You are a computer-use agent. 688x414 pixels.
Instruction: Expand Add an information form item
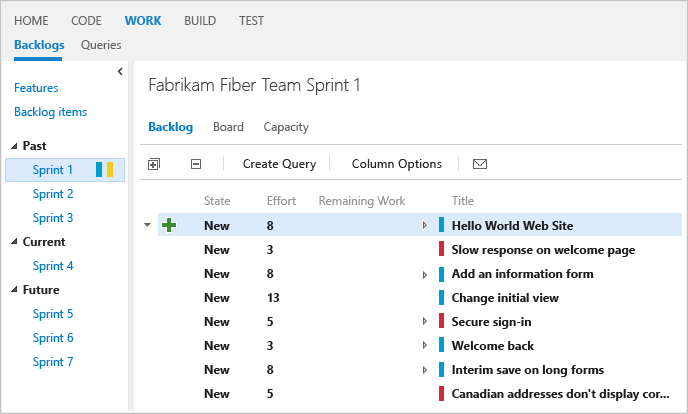[x=424, y=275]
